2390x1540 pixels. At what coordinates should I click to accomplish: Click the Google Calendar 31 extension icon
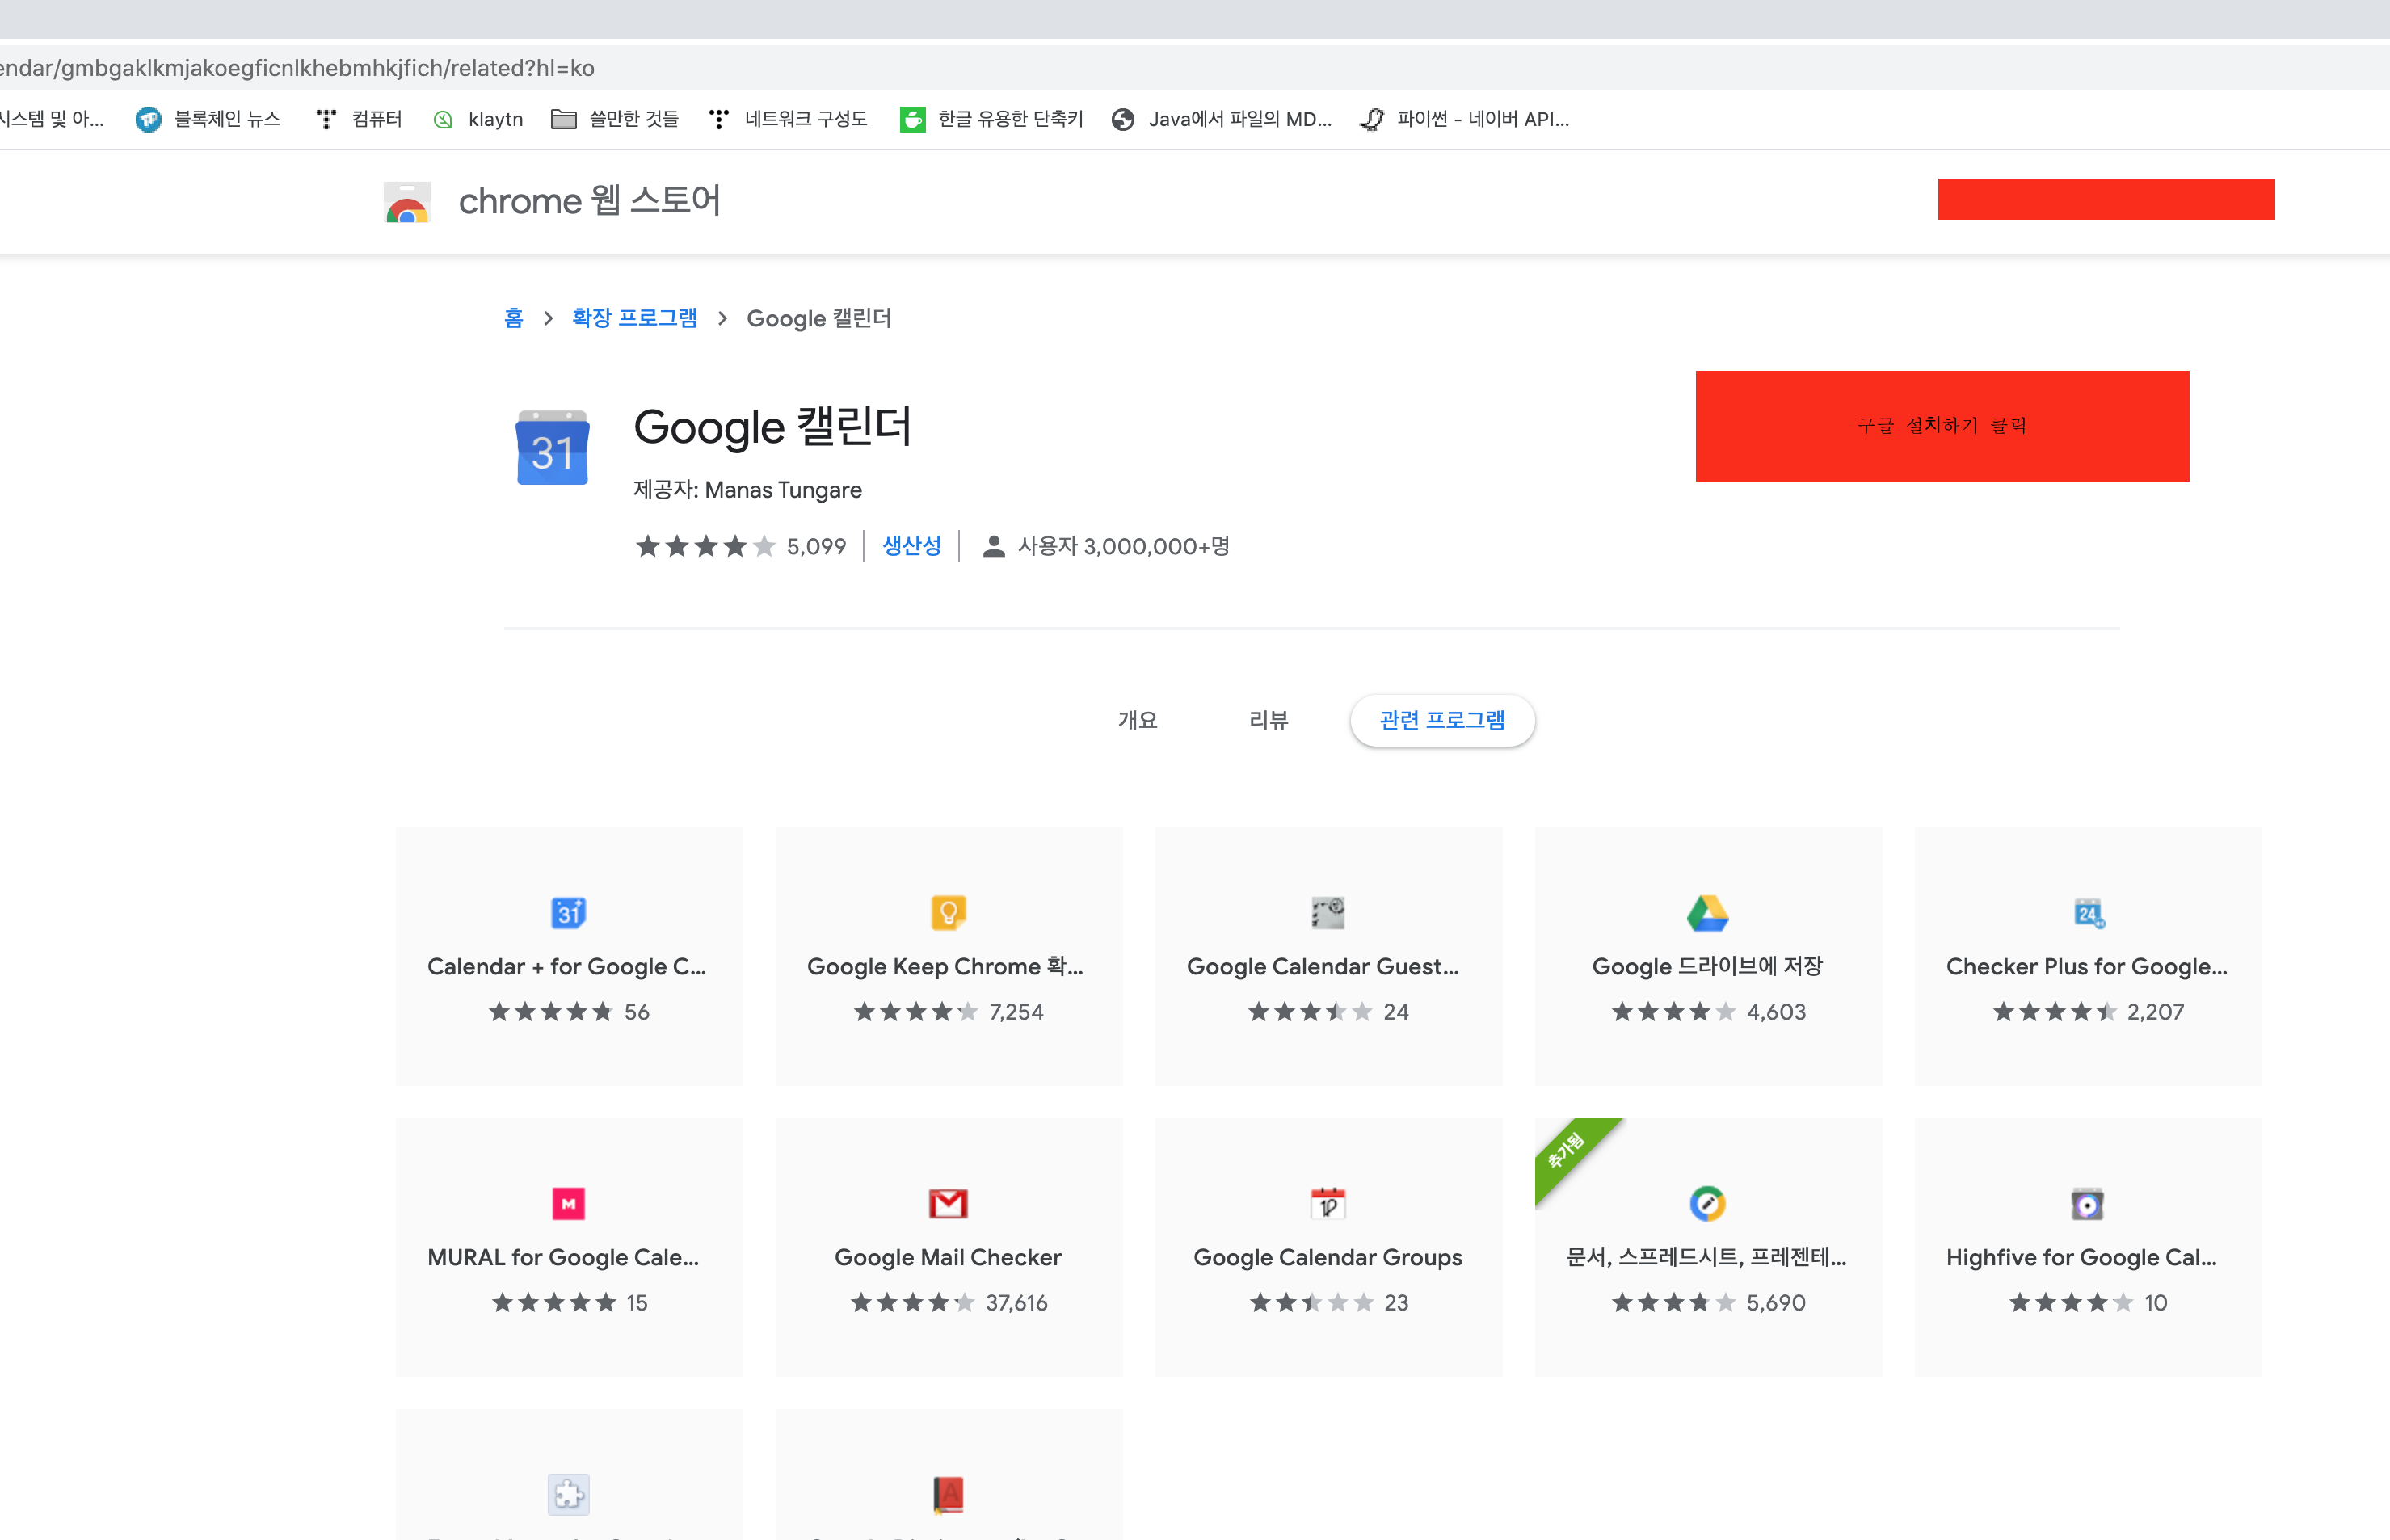coord(552,448)
